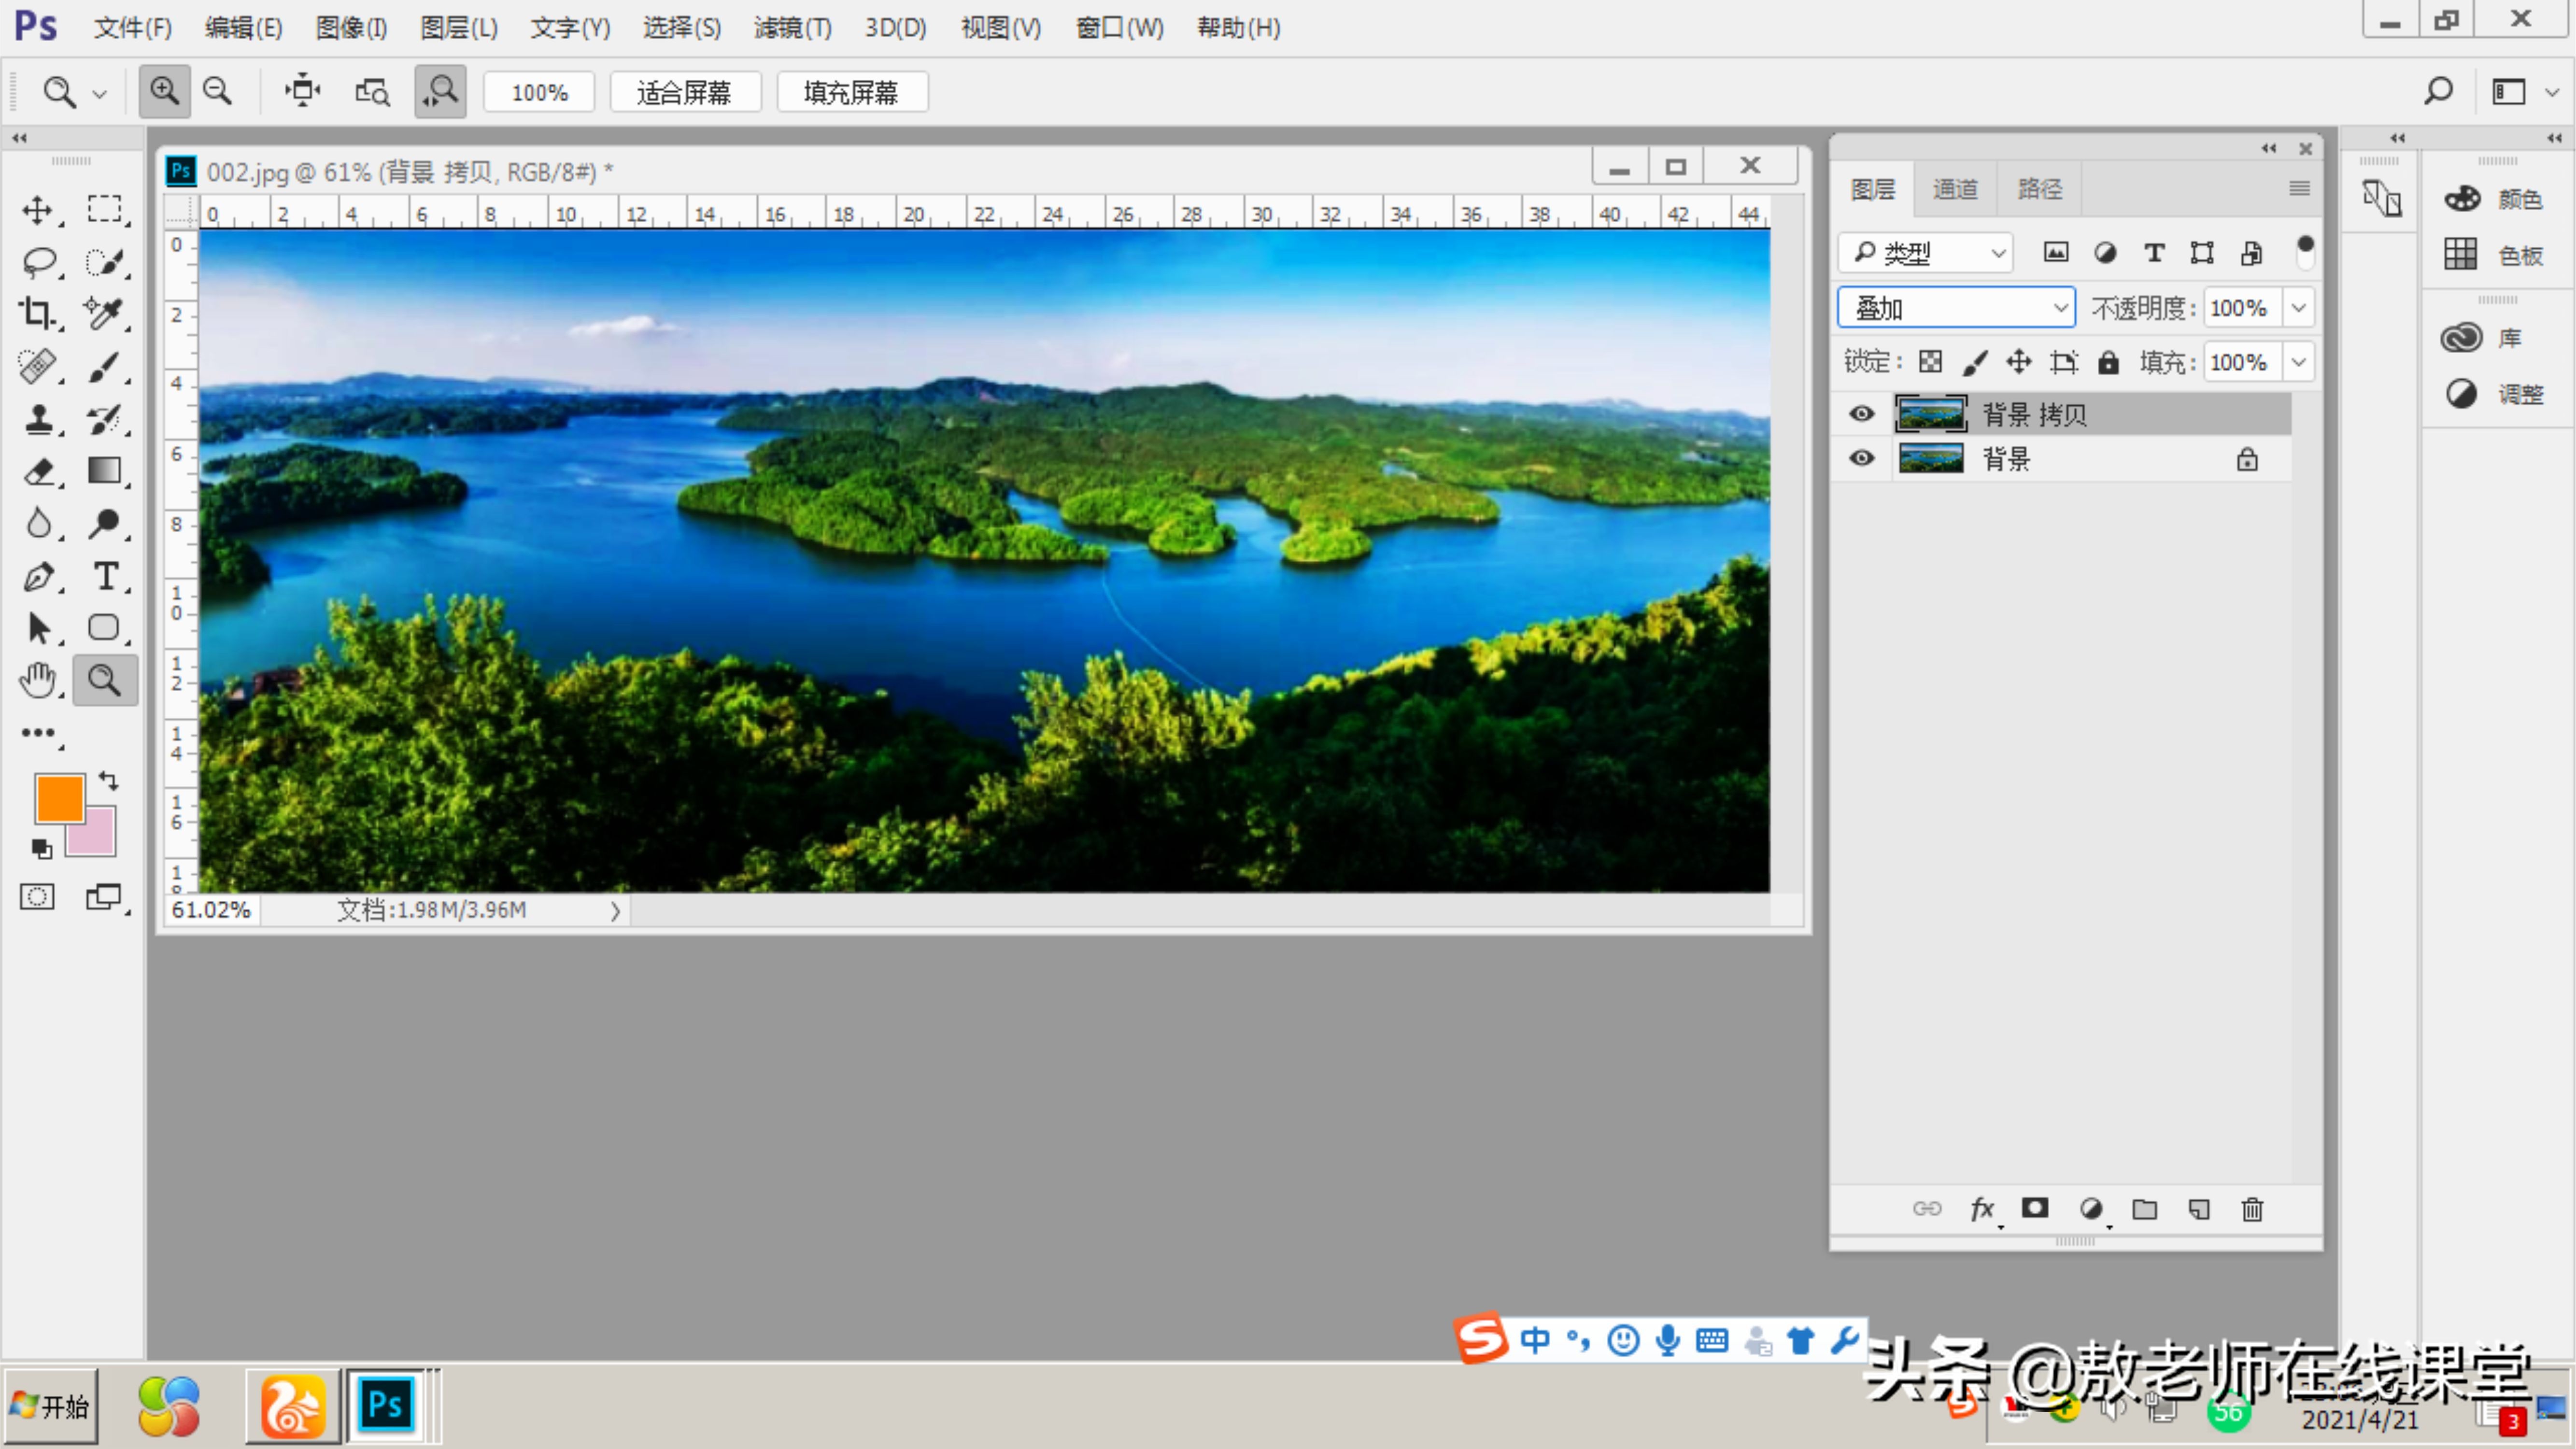Select the Eraser tool
2576x1449 pixels.
coord(38,471)
